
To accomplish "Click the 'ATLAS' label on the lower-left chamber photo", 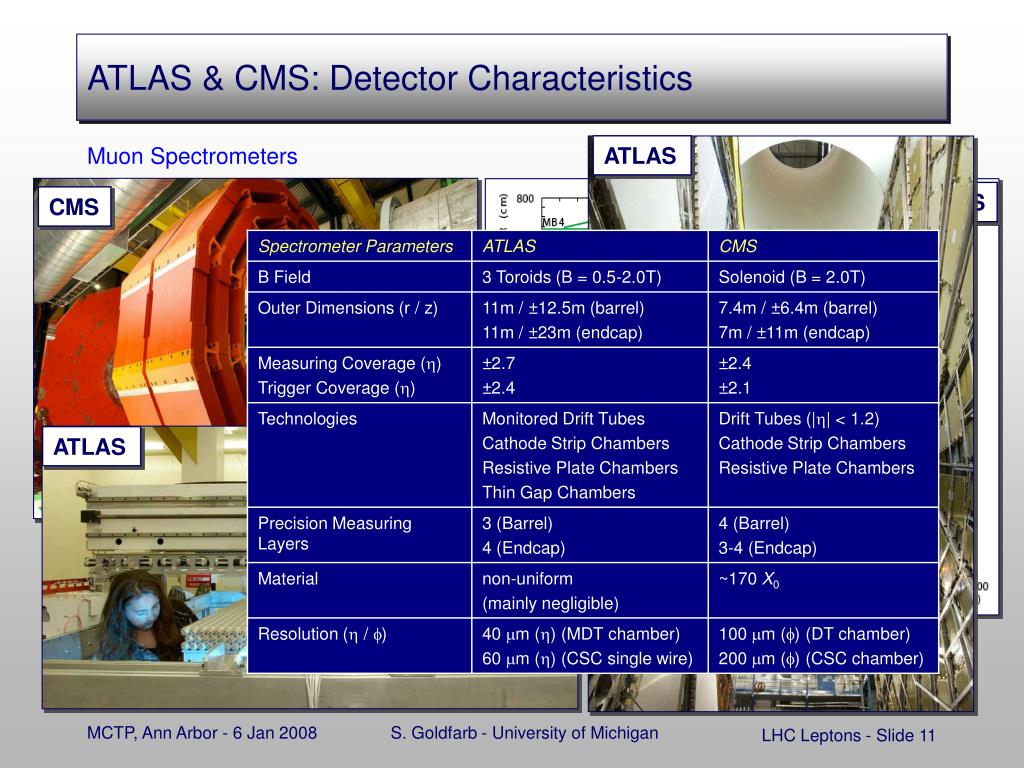I will pyautogui.click(x=89, y=447).
